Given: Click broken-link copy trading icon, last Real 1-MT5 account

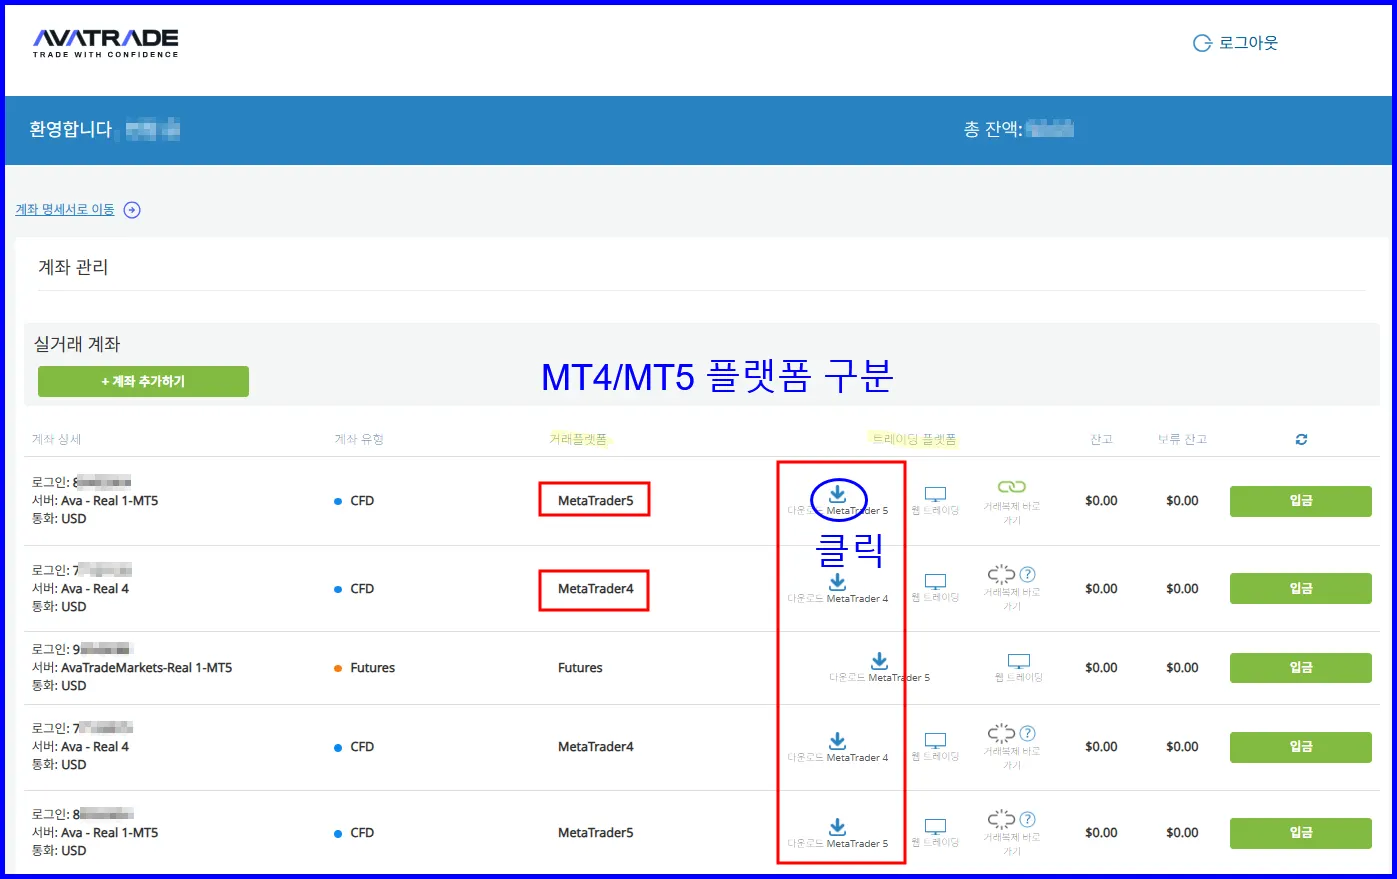Looking at the screenshot, I should [1001, 819].
